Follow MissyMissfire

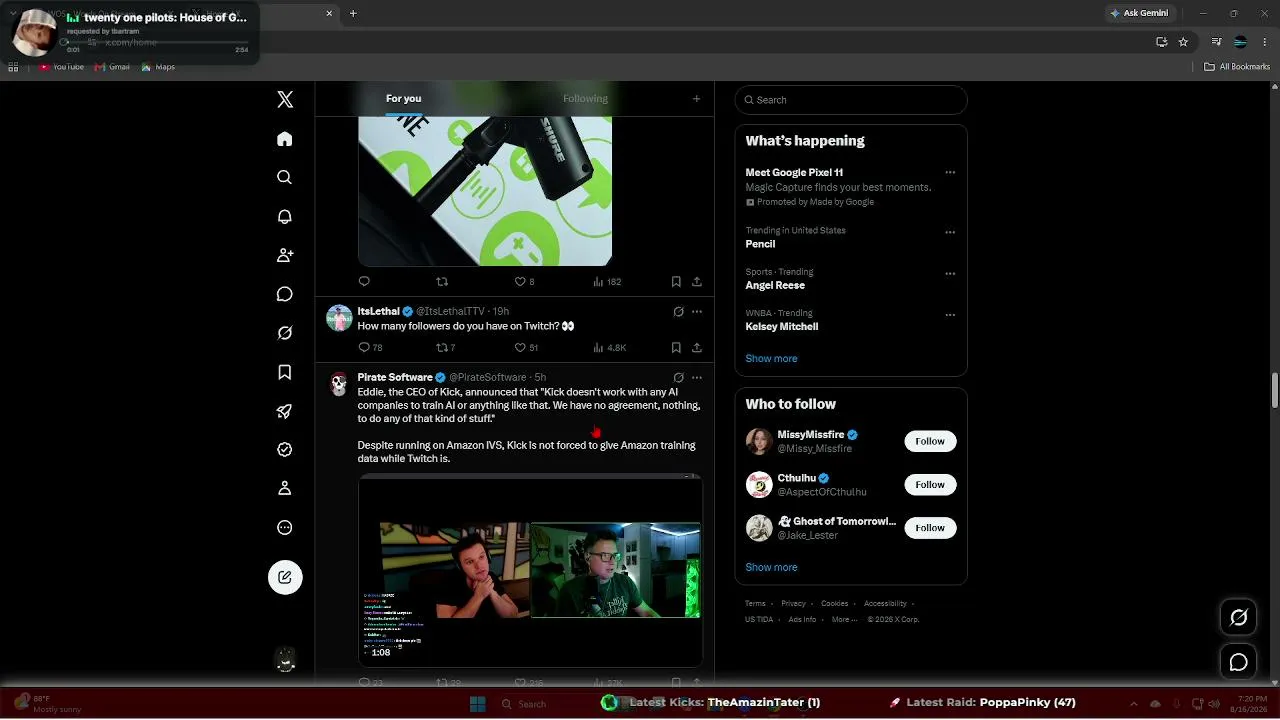930,441
